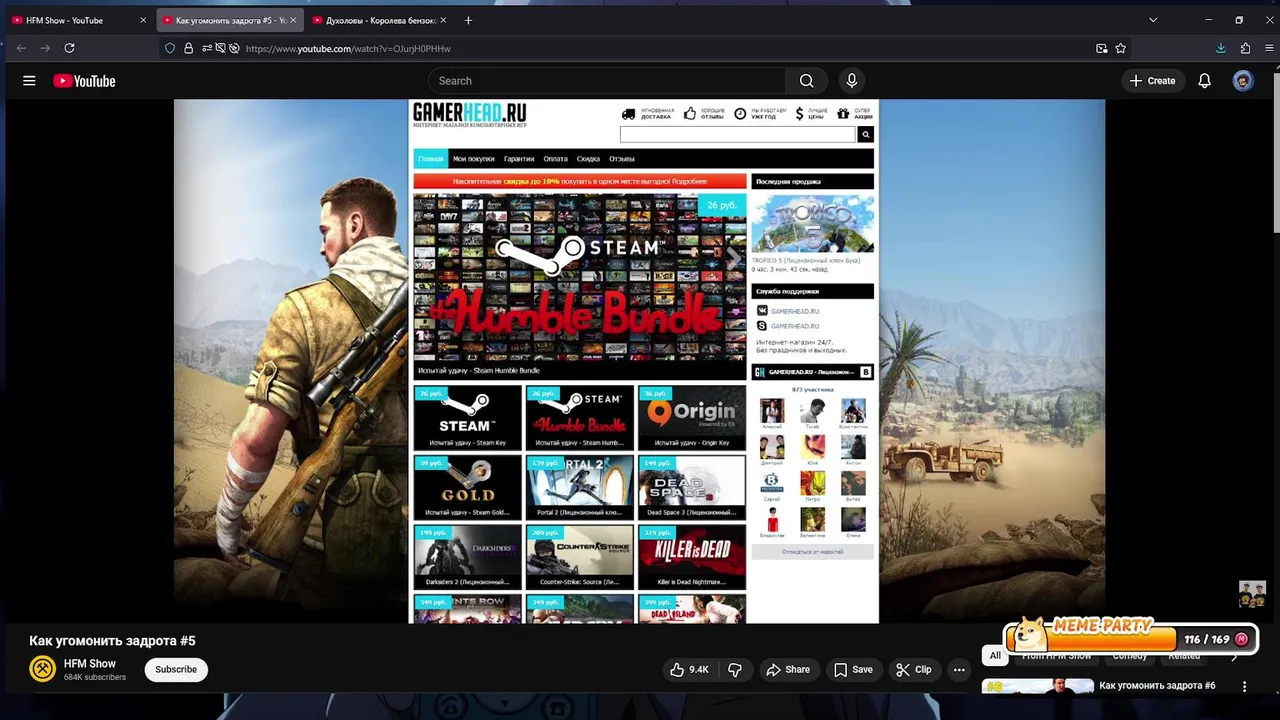Like the video with thumbs up
1280x720 pixels.
pos(690,669)
